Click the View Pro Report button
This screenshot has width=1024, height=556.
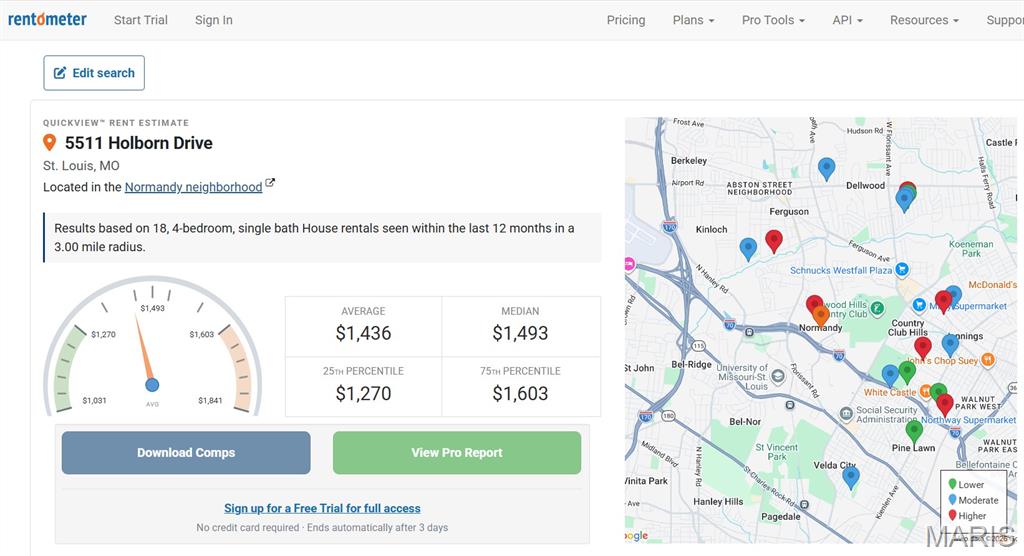click(457, 452)
